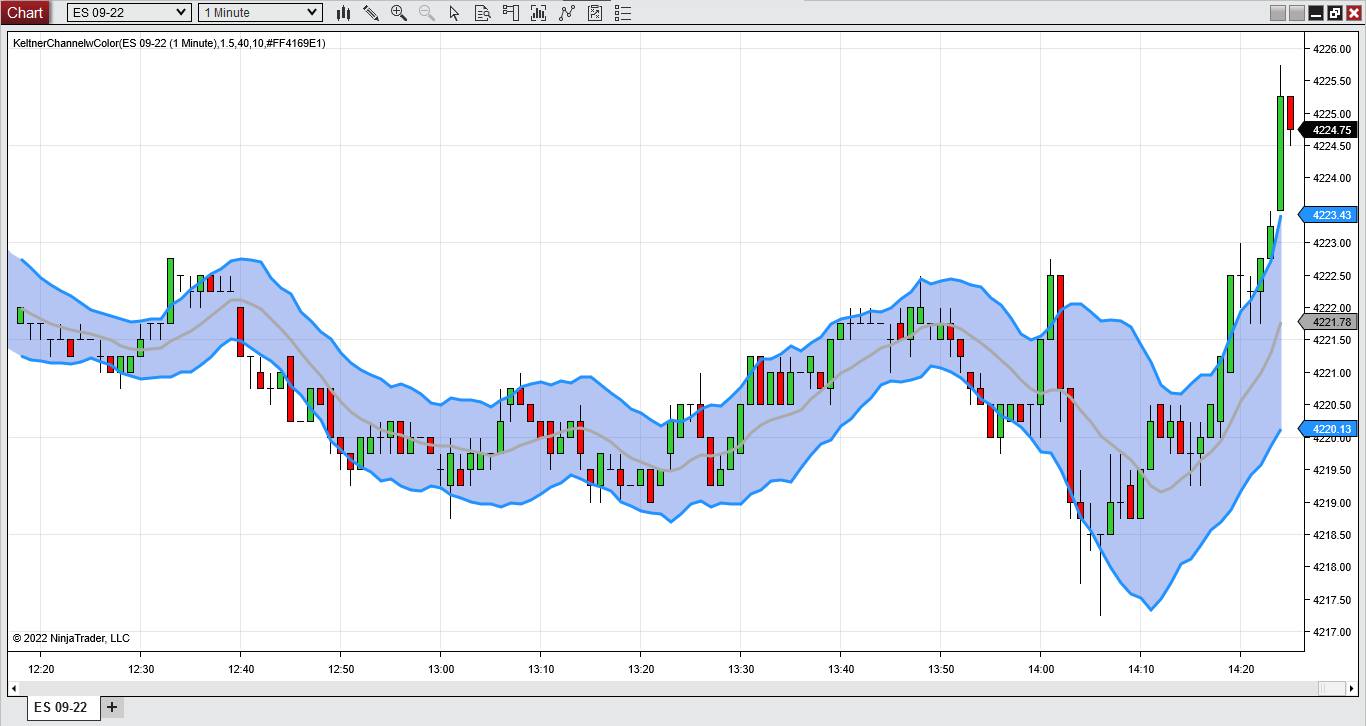Open the chart properties list icon
Image resolution: width=1366 pixels, height=726 pixels.
click(623, 12)
